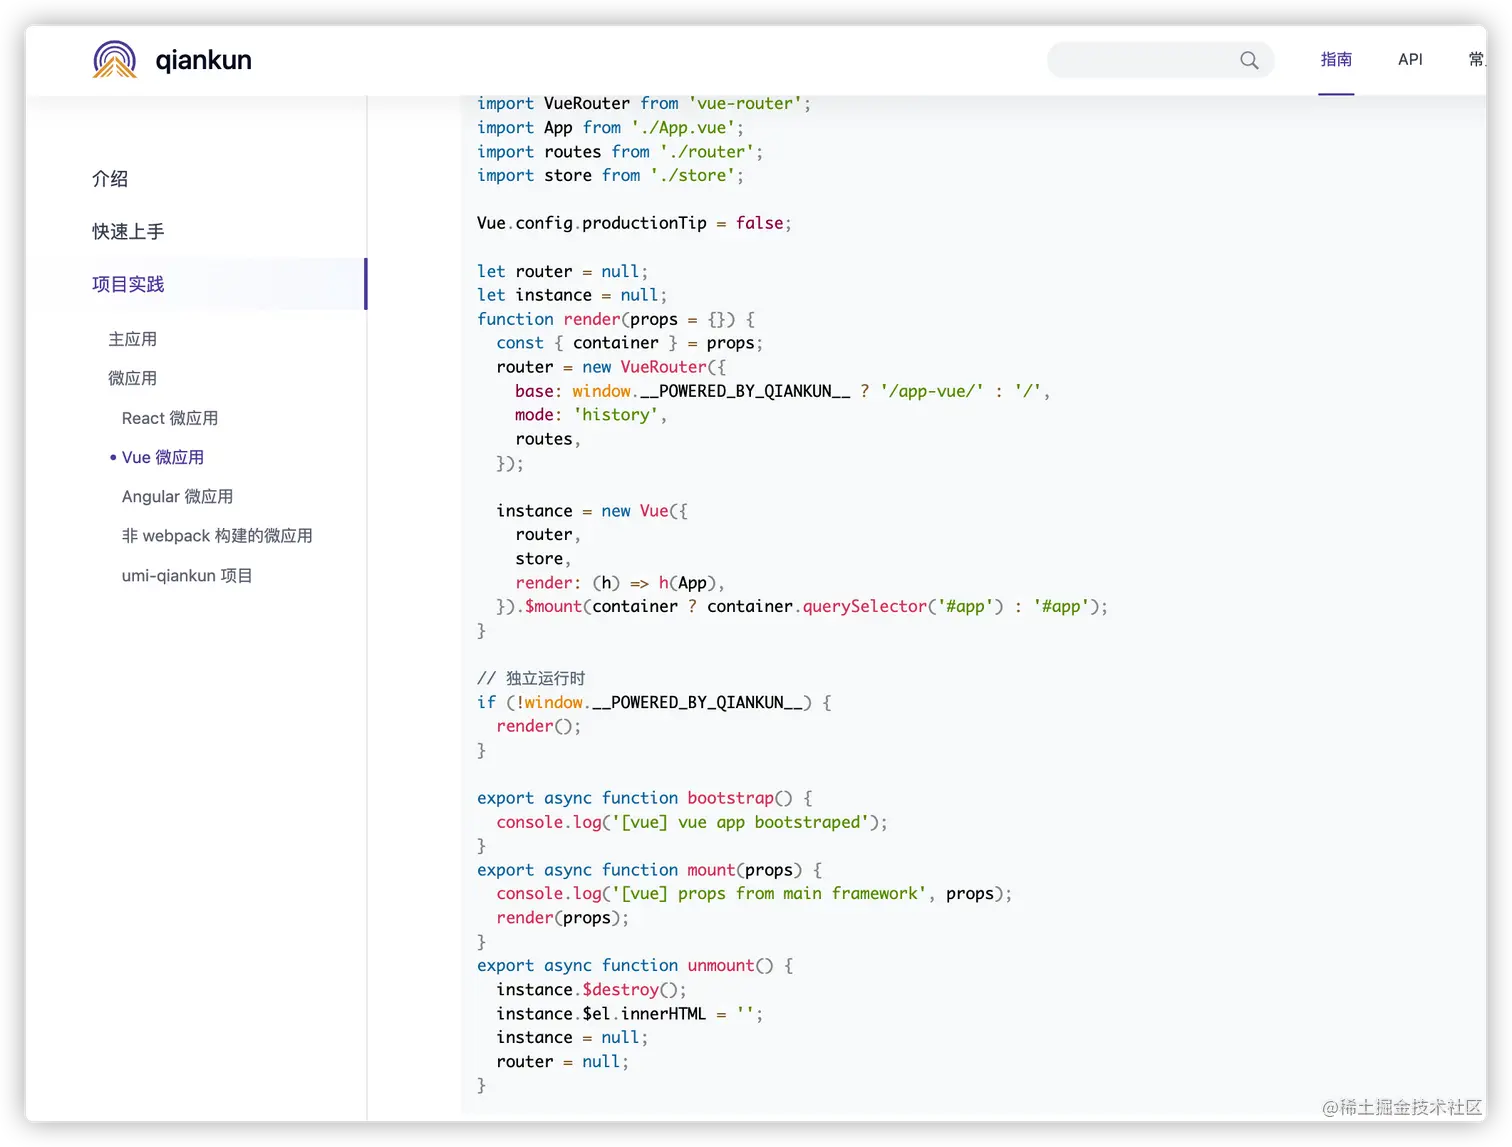Click 'render: (h) => h(App),' line

pos(620,583)
